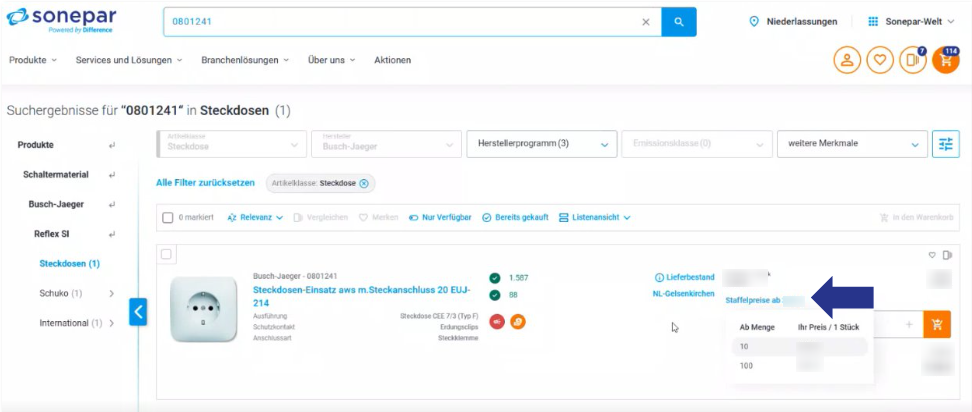972x412 pixels.
Task: Select Schaltermaterial in the category tree
Action: point(56,175)
